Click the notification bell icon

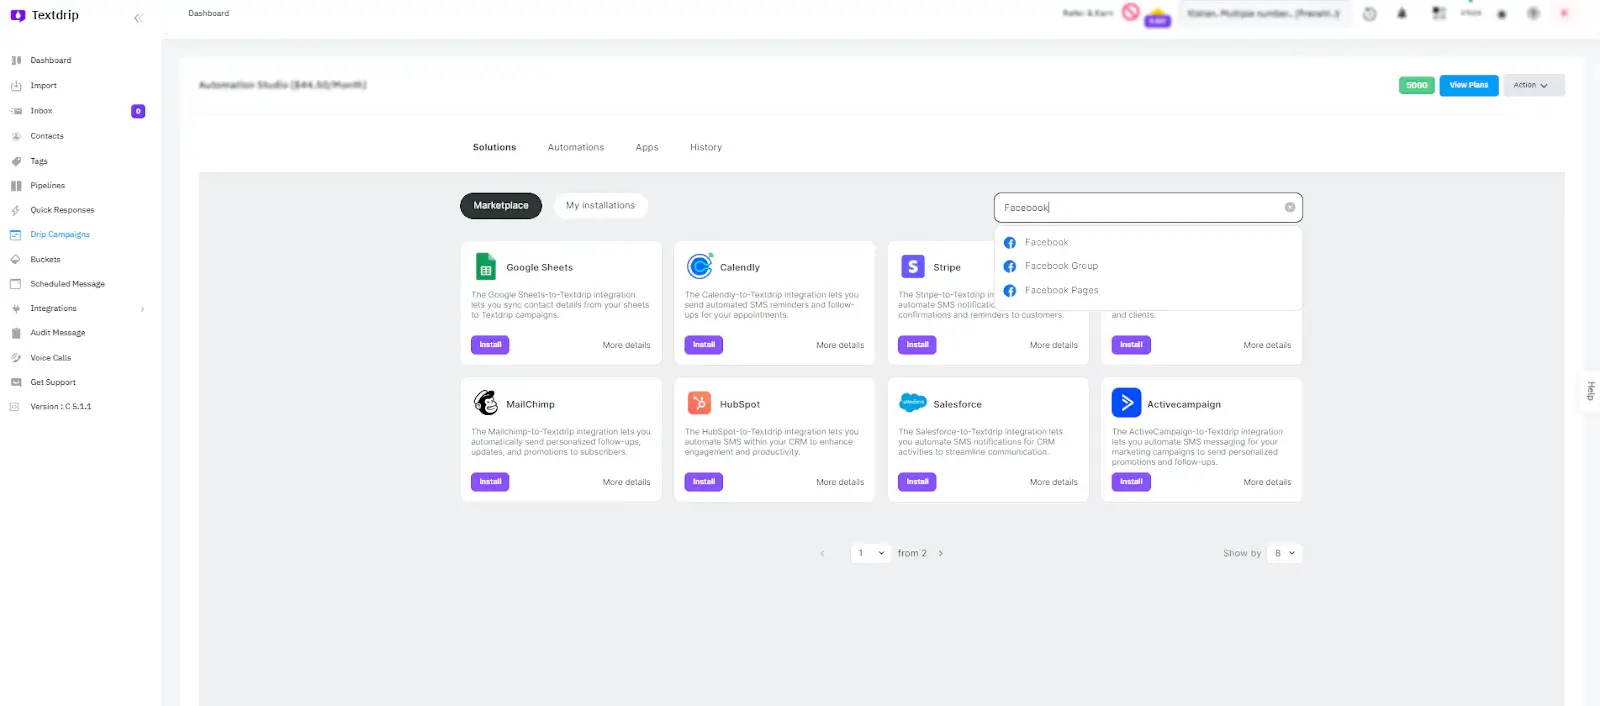pyautogui.click(x=1402, y=14)
